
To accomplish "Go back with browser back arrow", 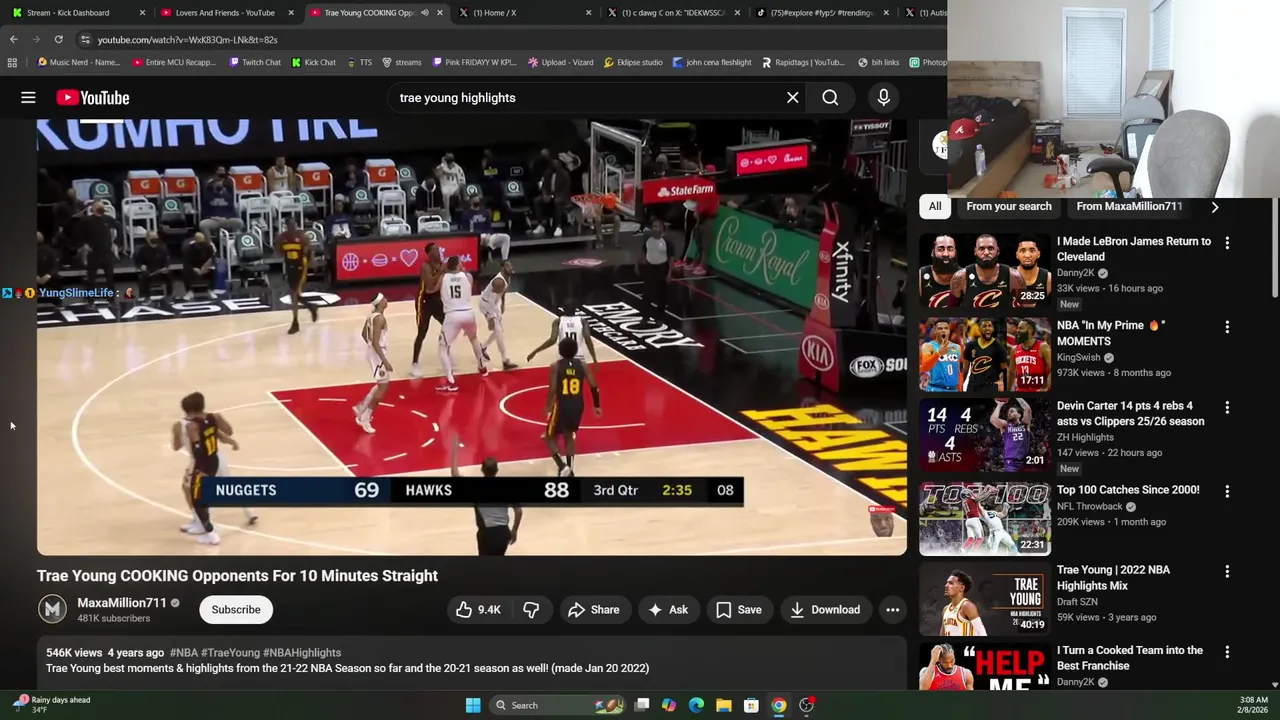I will tap(13, 39).
